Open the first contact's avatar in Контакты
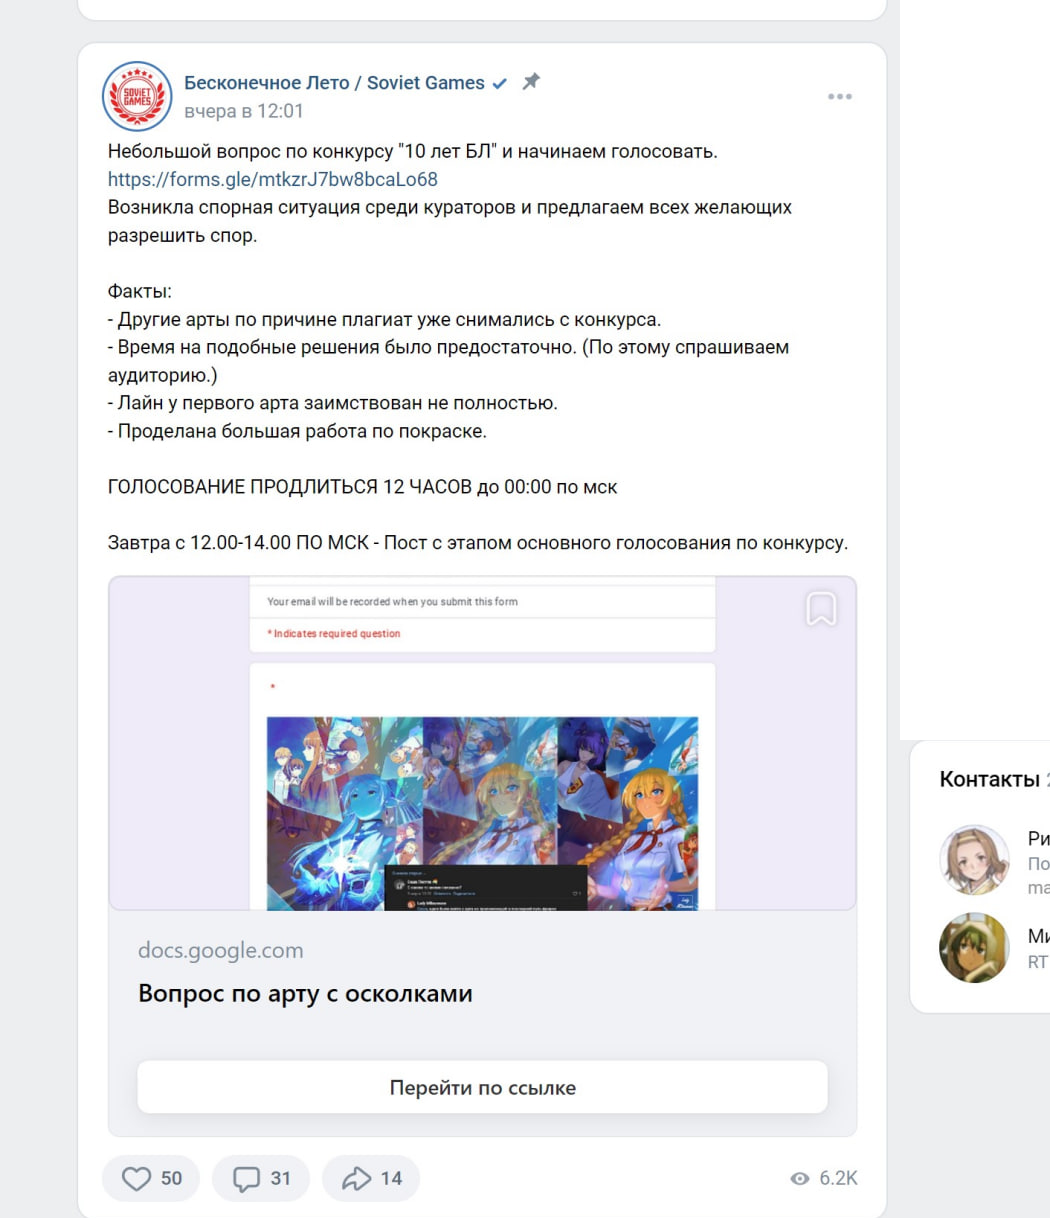 click(x=975, y=860)
